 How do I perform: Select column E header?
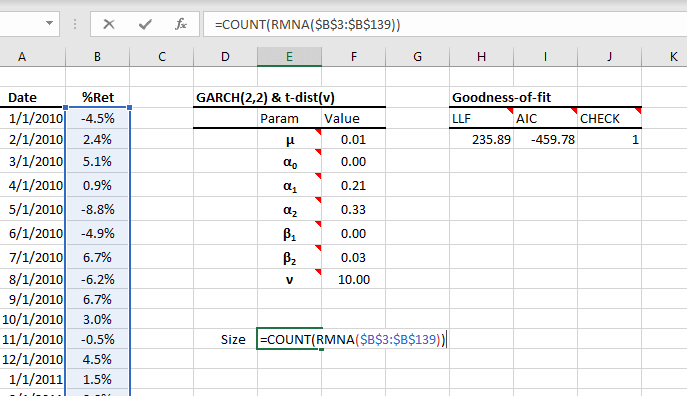click(x=289, y=57)
